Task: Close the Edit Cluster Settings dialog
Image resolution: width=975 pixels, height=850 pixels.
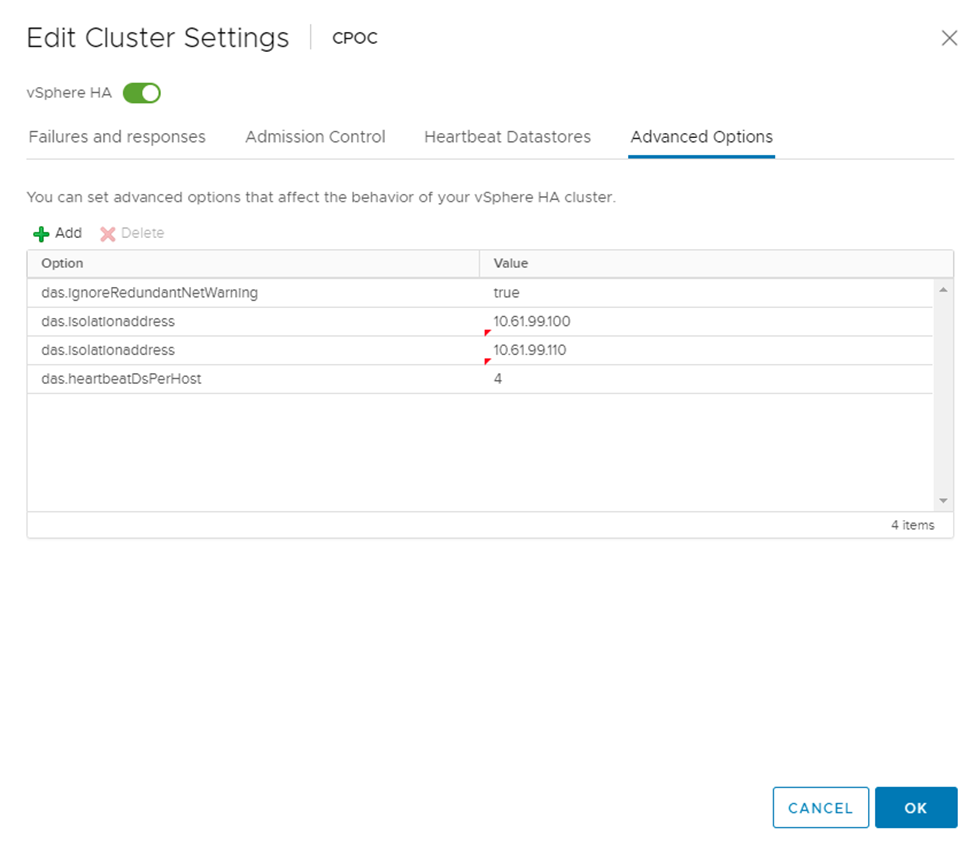Action: tap(949, 38)
